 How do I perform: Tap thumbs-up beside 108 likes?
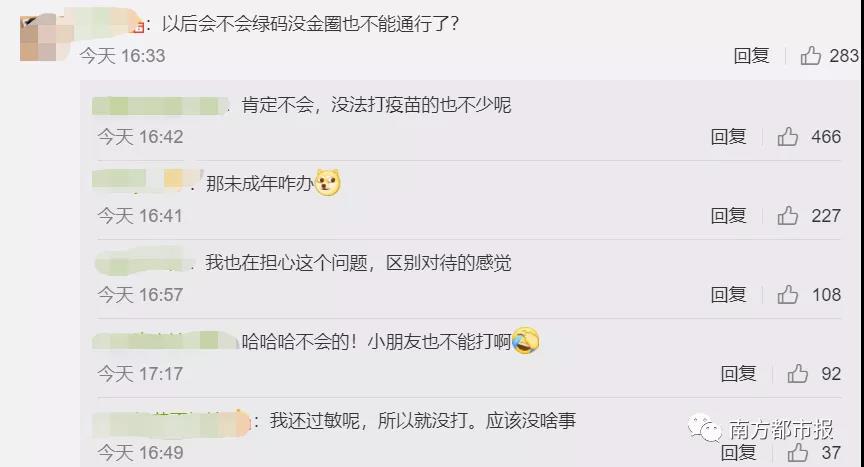pyautogui.click(x=788, y=295)
